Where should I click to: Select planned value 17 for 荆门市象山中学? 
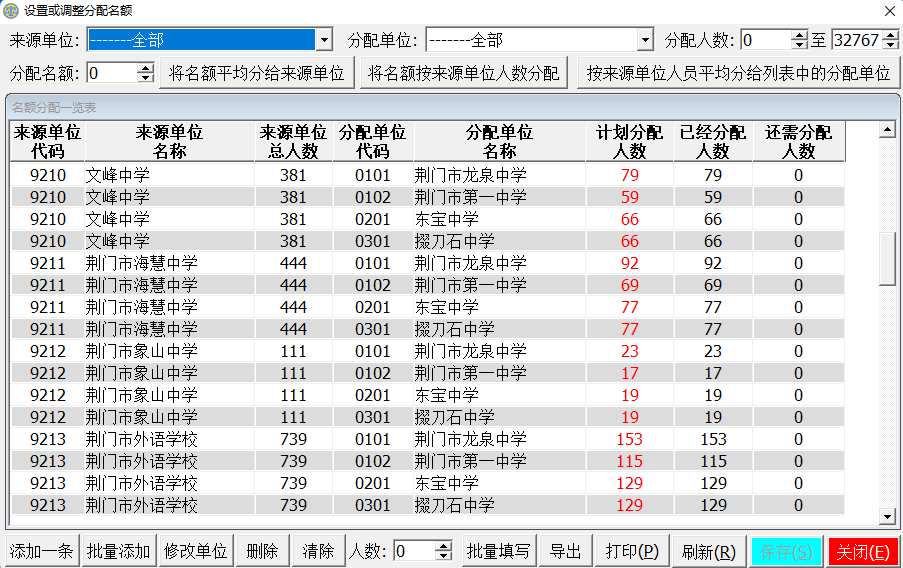point(629,373)
